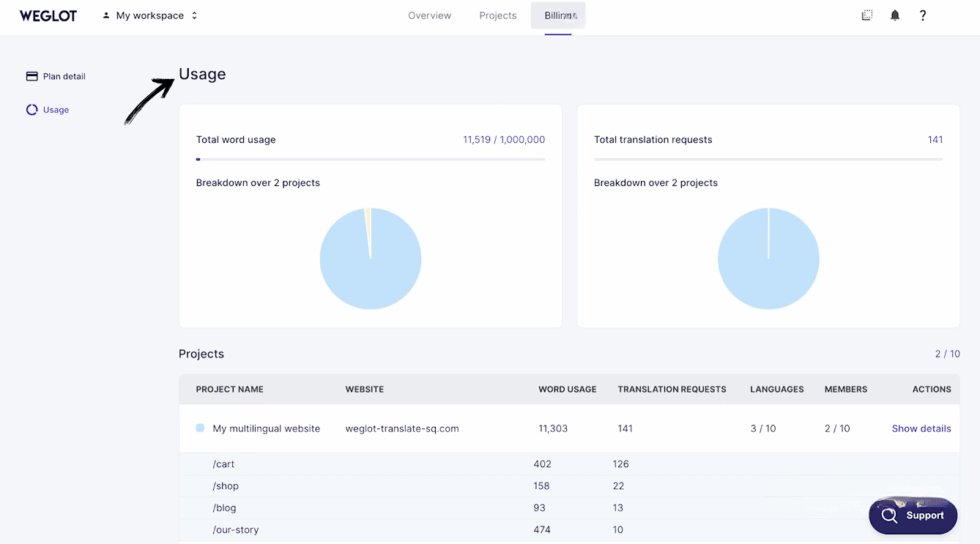Click the word usage pie chart
Viewport: 980px width, 544px height.
click(370, 258)
